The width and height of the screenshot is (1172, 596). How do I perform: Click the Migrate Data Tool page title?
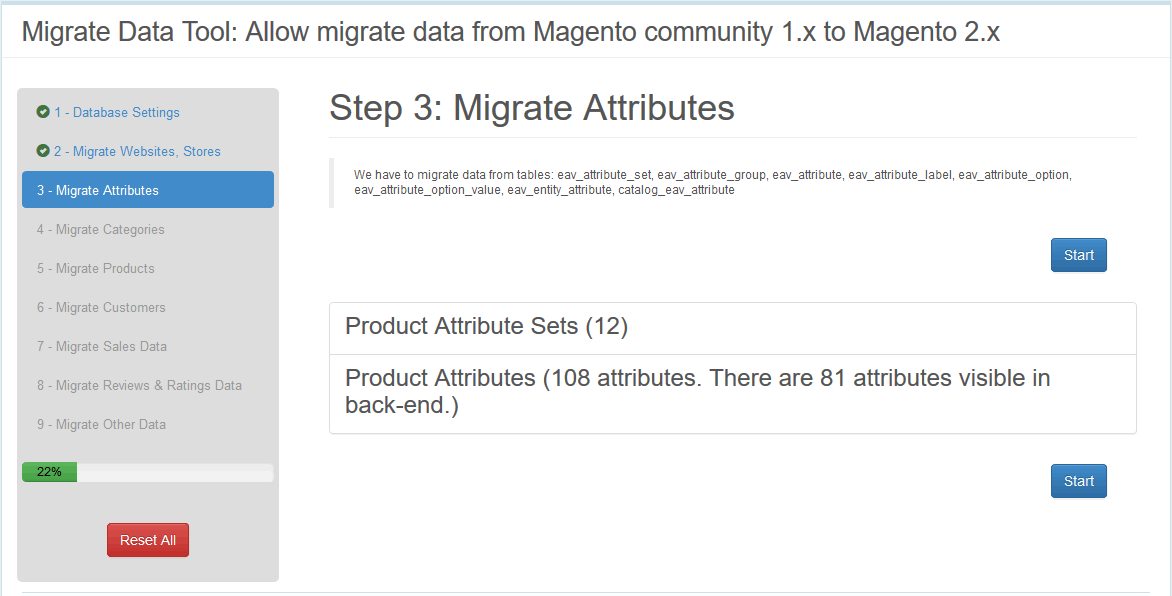[510, 32]
